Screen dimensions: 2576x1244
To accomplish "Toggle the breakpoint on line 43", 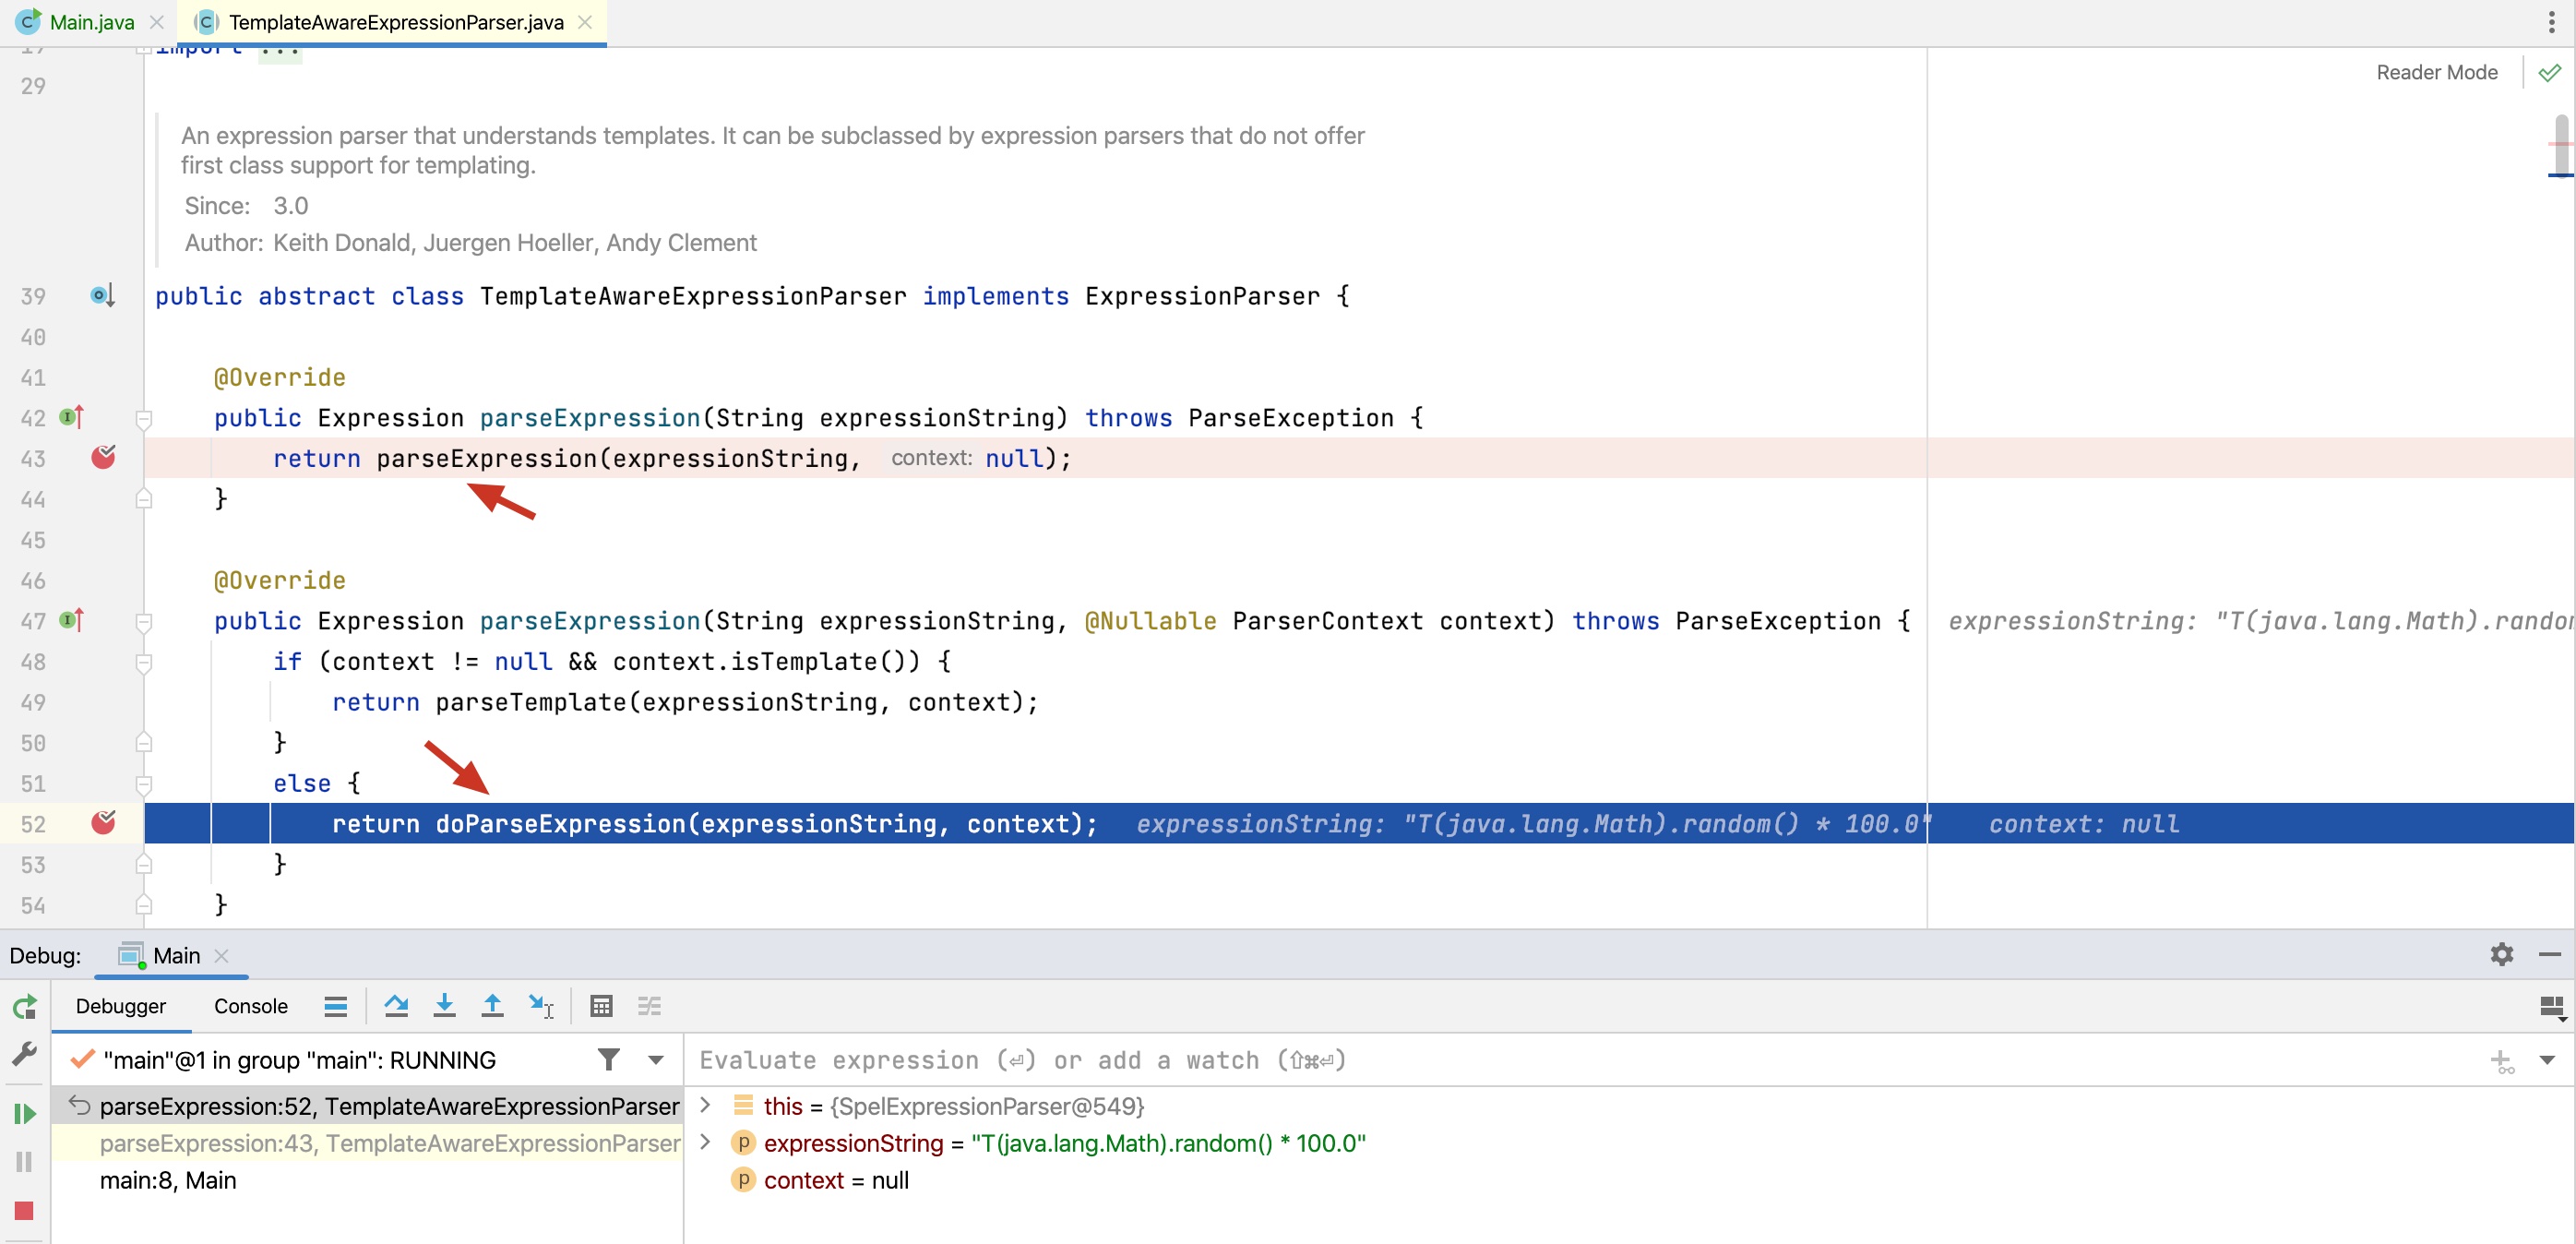I will click(x=103, y=457).
